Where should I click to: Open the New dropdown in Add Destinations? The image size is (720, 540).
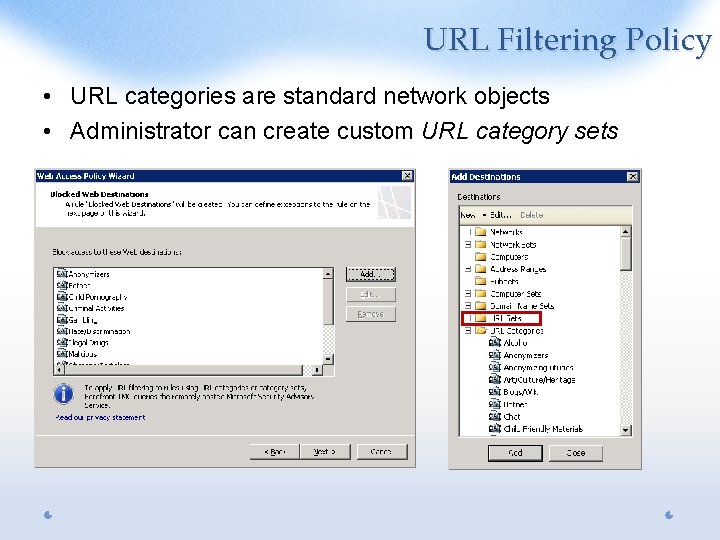pos(473,215)
